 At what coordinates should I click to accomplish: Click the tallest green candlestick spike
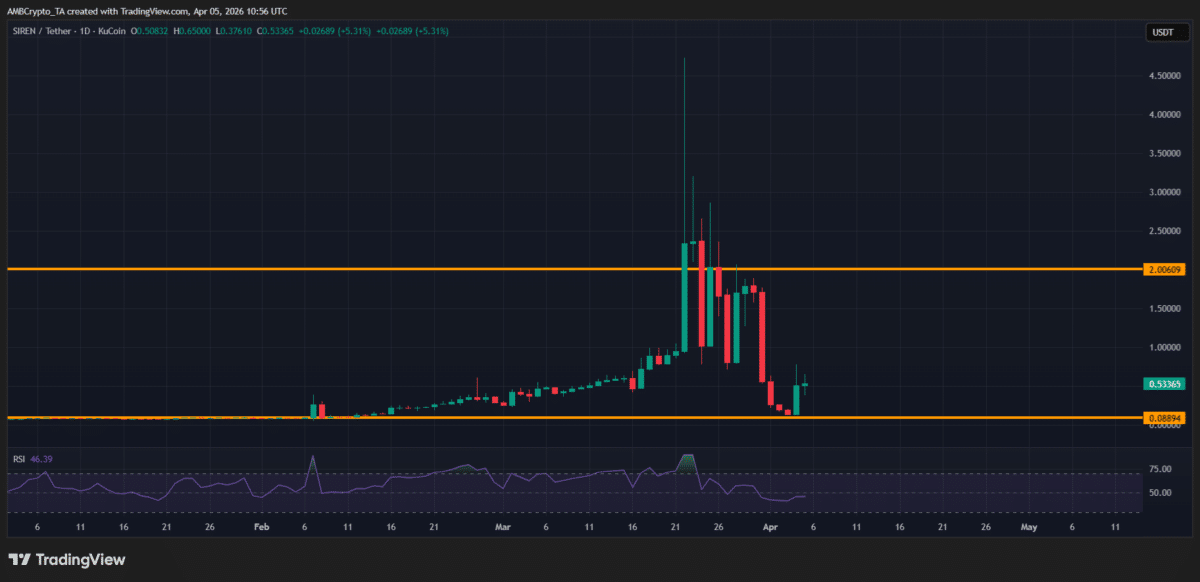coord(684,150)
